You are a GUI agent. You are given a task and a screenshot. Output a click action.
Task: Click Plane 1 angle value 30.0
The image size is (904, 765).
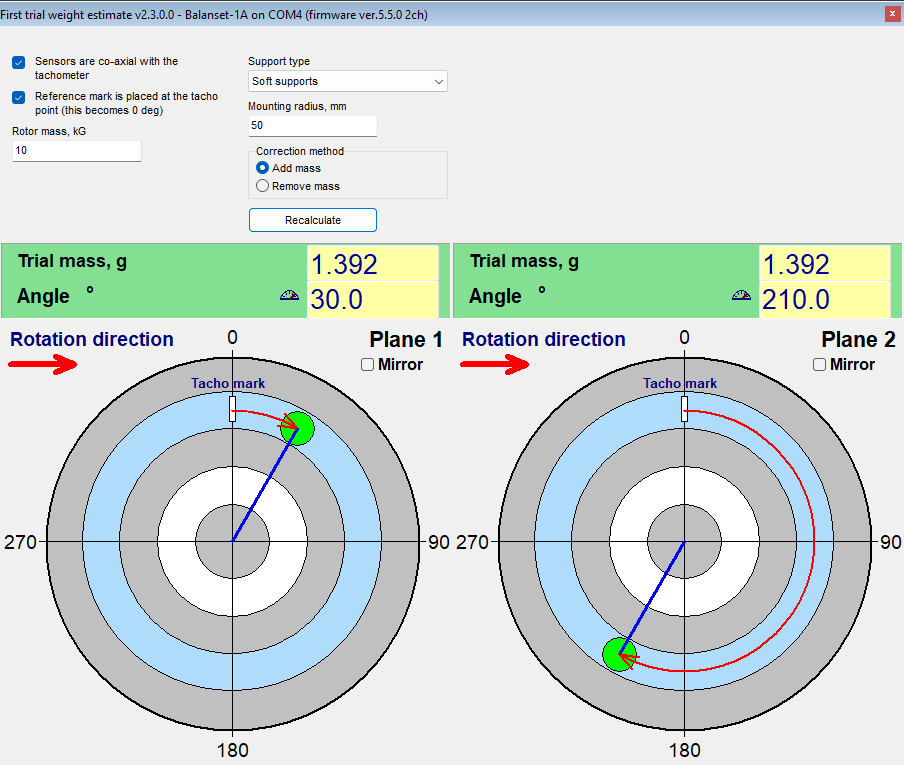373,299
